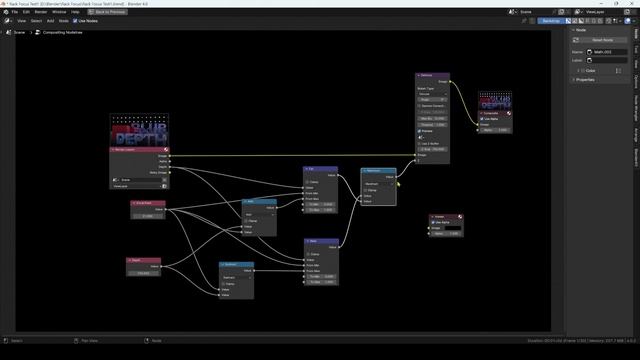Click the Composite node header icon
The width and height of the screenshot is (640, 360).
pyautogui.click(x=509, y=113)
